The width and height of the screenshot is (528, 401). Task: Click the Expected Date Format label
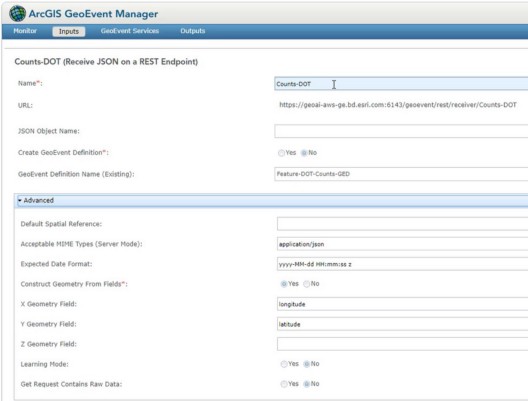56,264
